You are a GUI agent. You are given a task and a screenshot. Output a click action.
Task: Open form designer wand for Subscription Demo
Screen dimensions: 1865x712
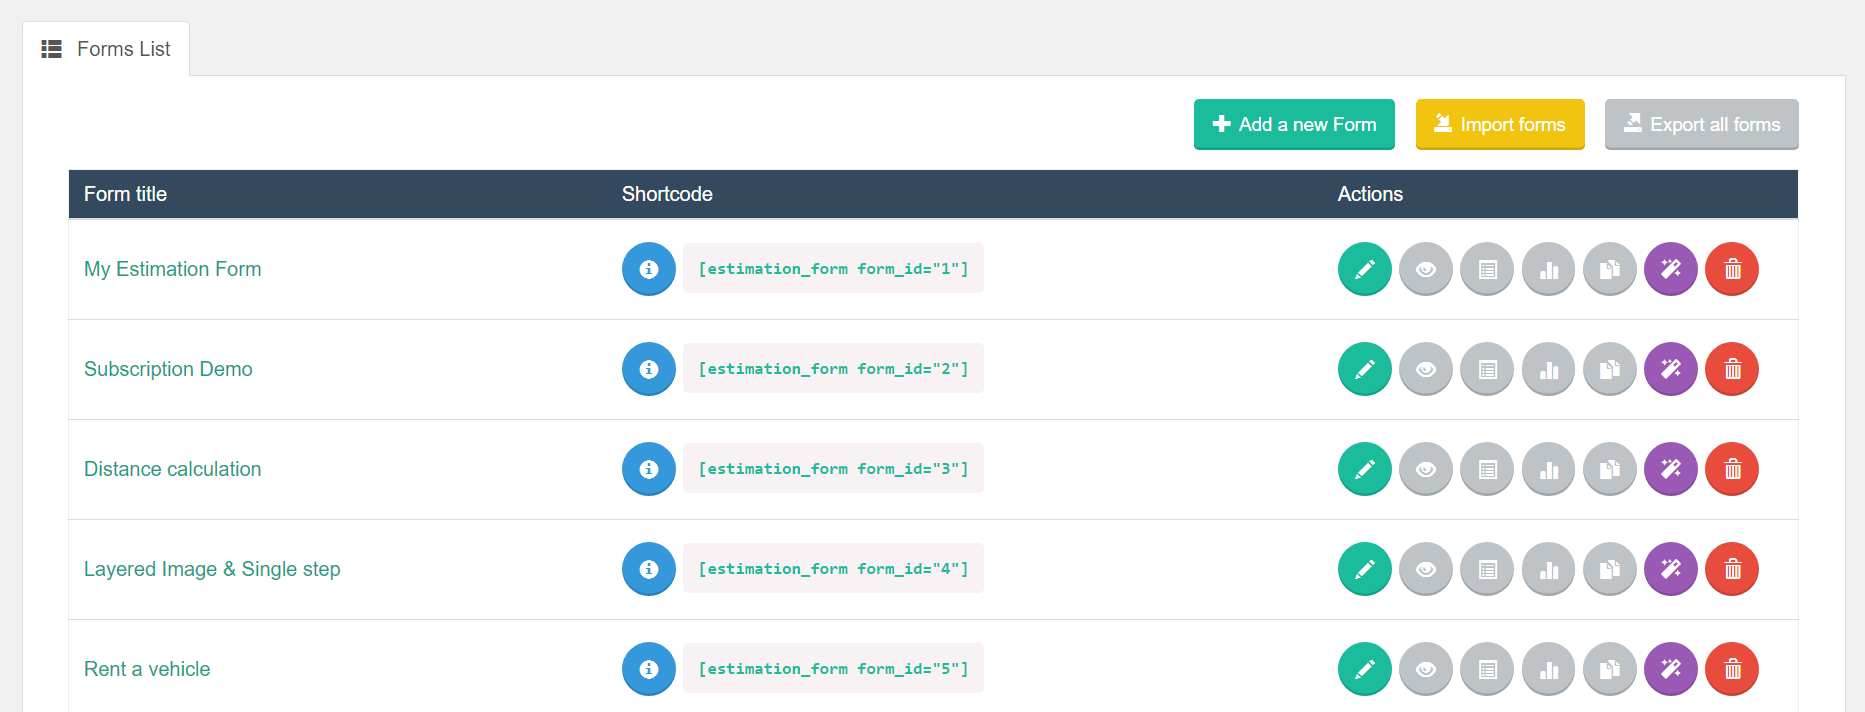point(1671,369)
